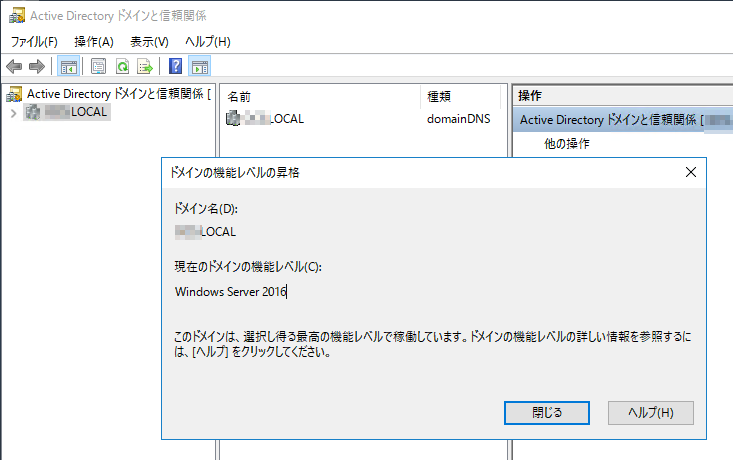This screenshot has width=733, height=460.
Task: Close the domain functional level dialog
Action: click(690, 172)
